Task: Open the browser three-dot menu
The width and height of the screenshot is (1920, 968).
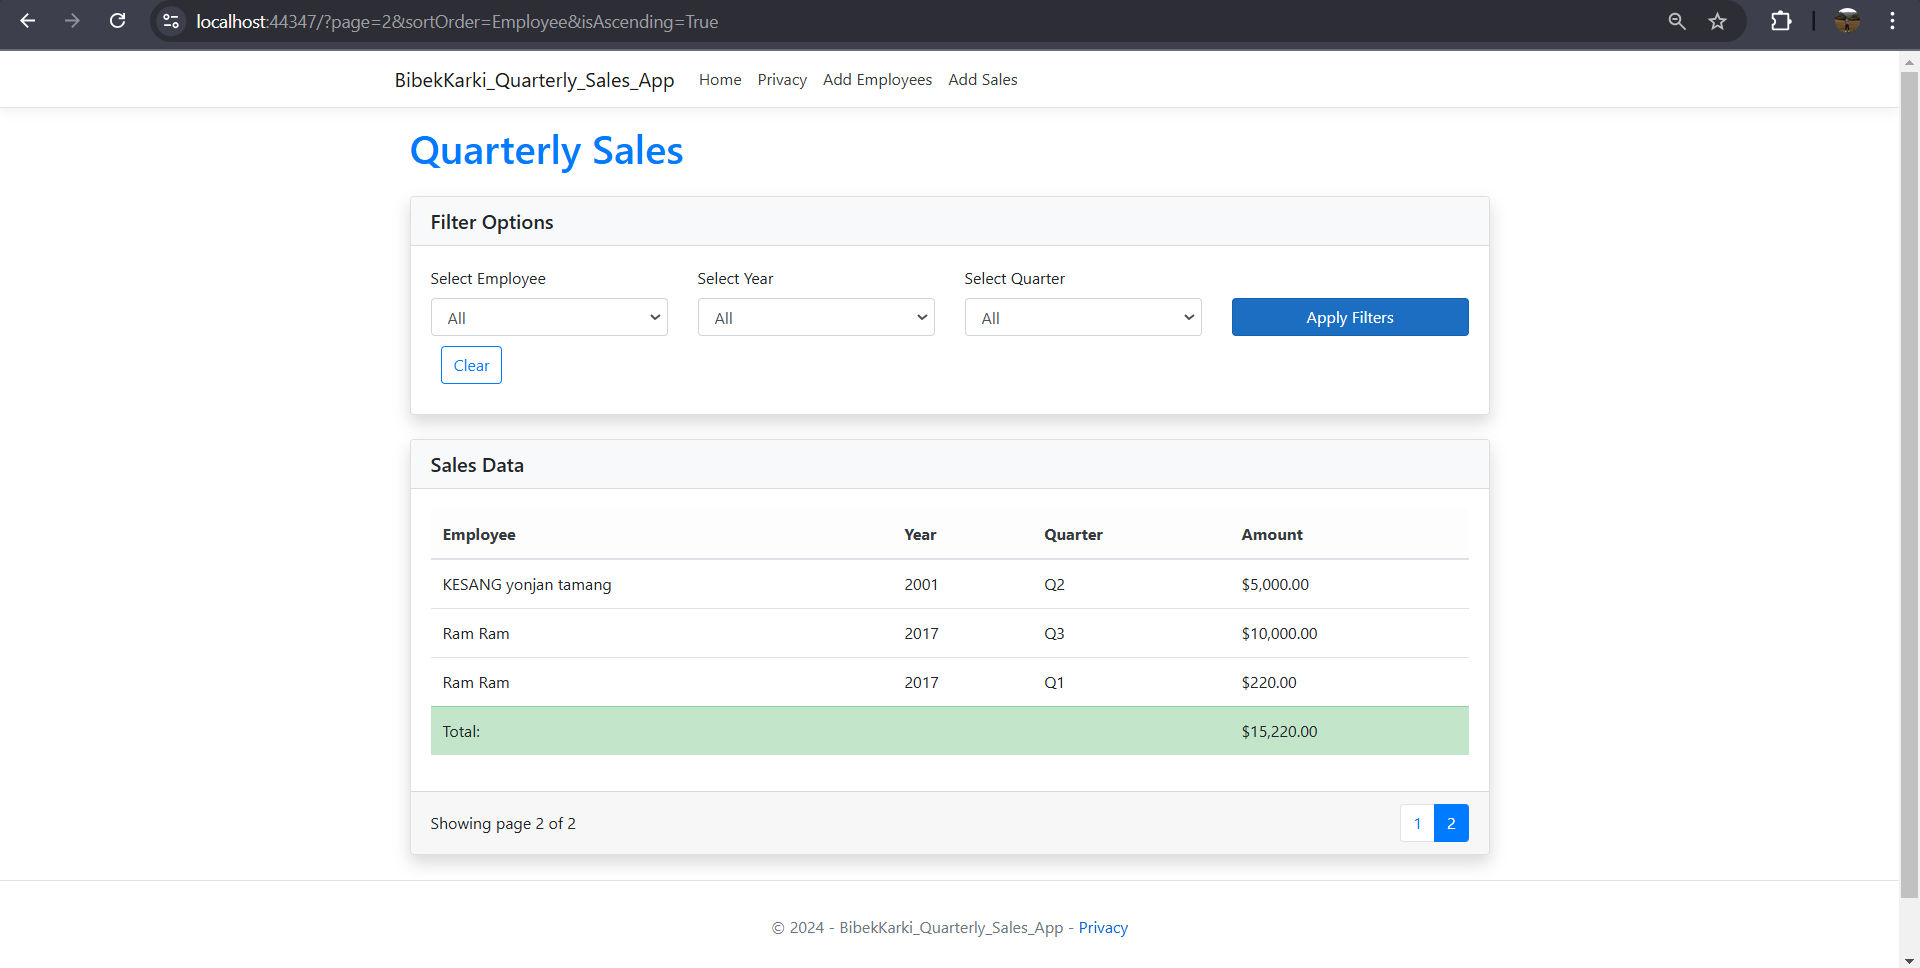Action: [1892, 21]
